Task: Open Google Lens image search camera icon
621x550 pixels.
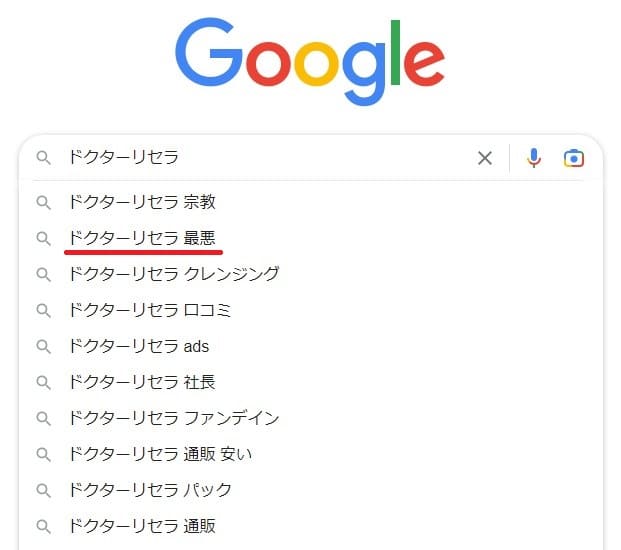Action: click(574, 158)
